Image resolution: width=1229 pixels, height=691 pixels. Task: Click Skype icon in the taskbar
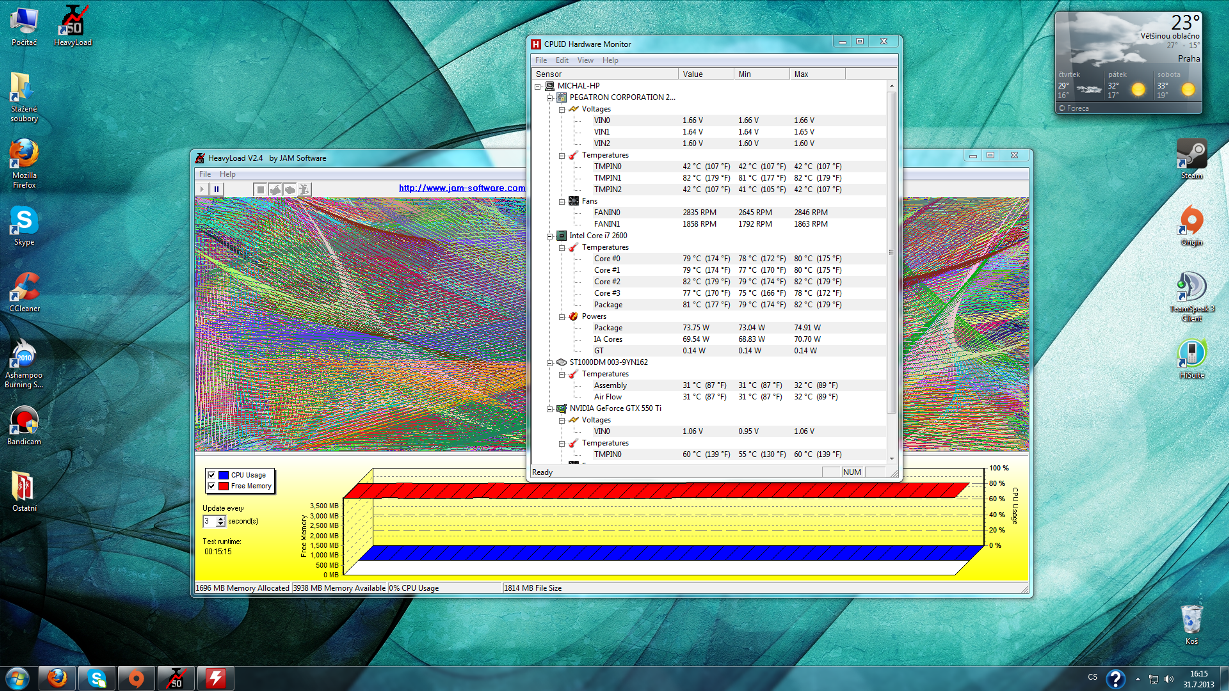pos(97,678)
